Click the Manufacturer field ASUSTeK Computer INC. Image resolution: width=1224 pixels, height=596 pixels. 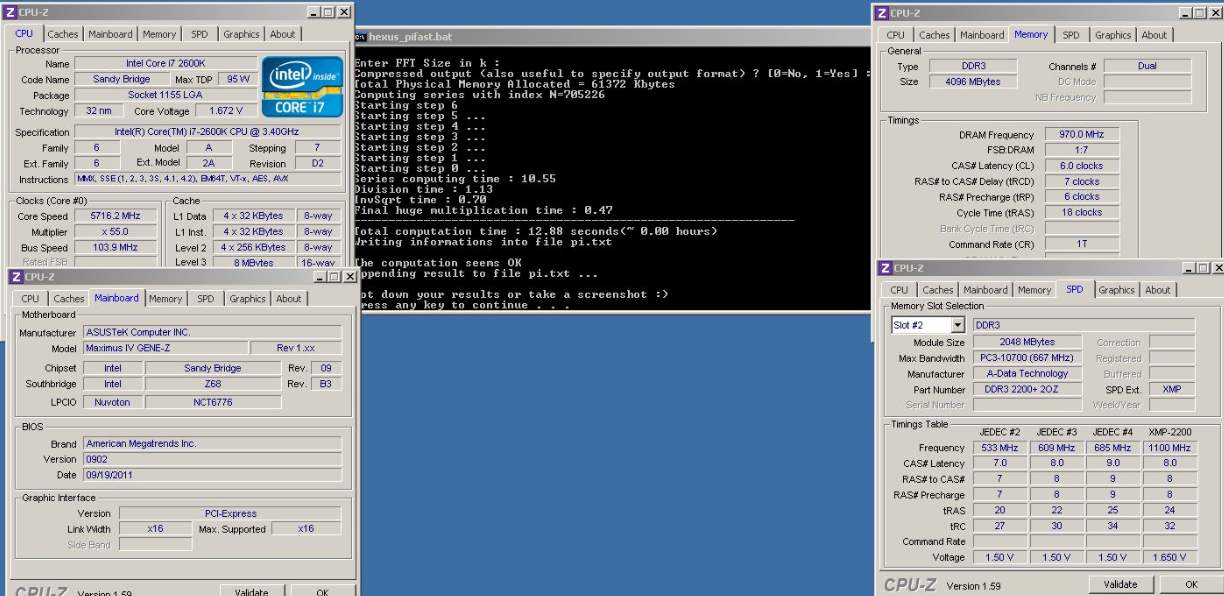(x=211, y=332)
